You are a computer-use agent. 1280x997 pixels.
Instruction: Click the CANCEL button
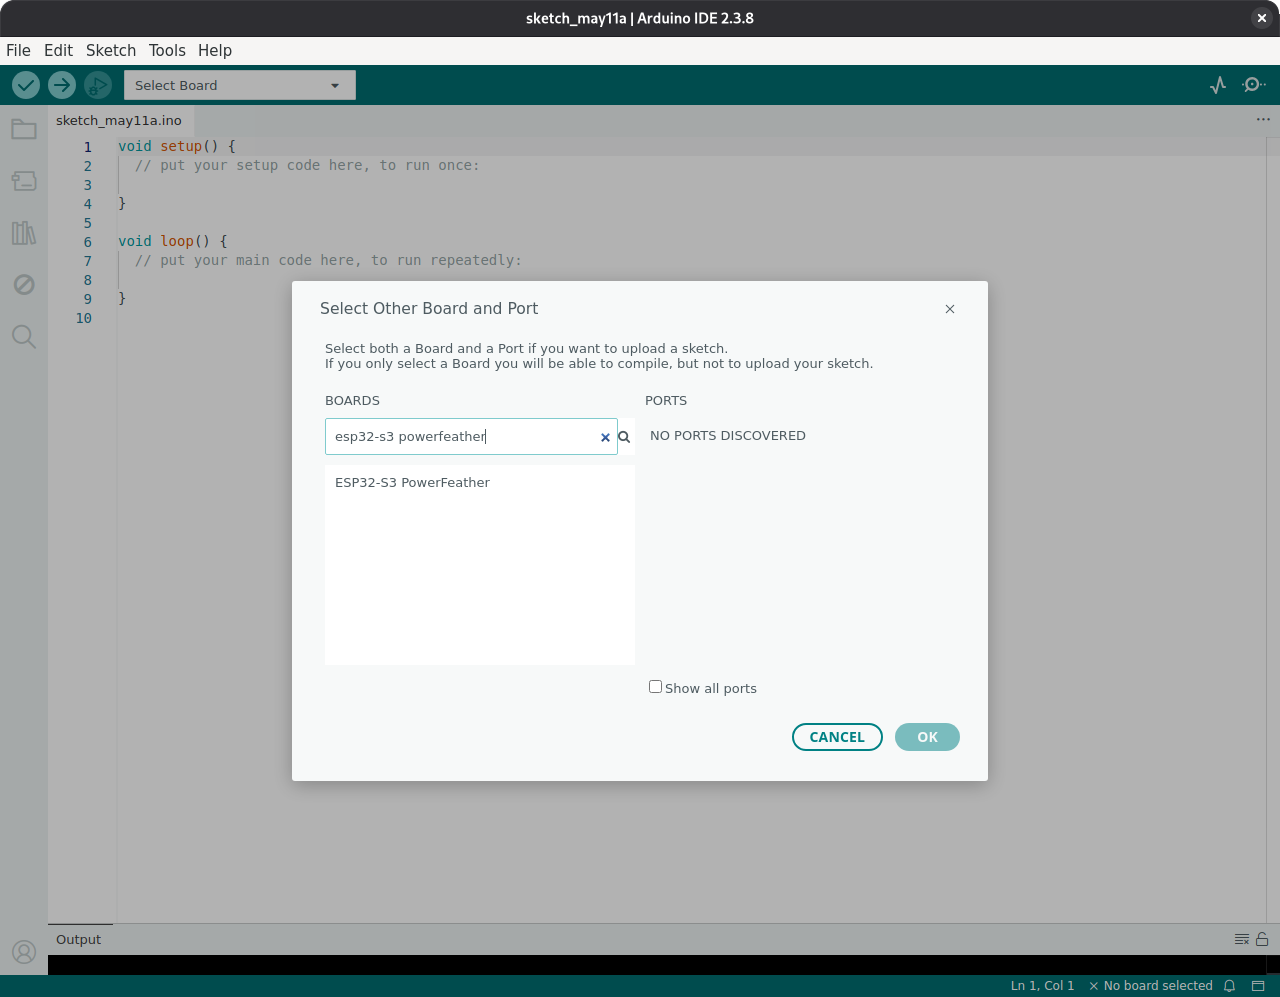coord(837,737)
